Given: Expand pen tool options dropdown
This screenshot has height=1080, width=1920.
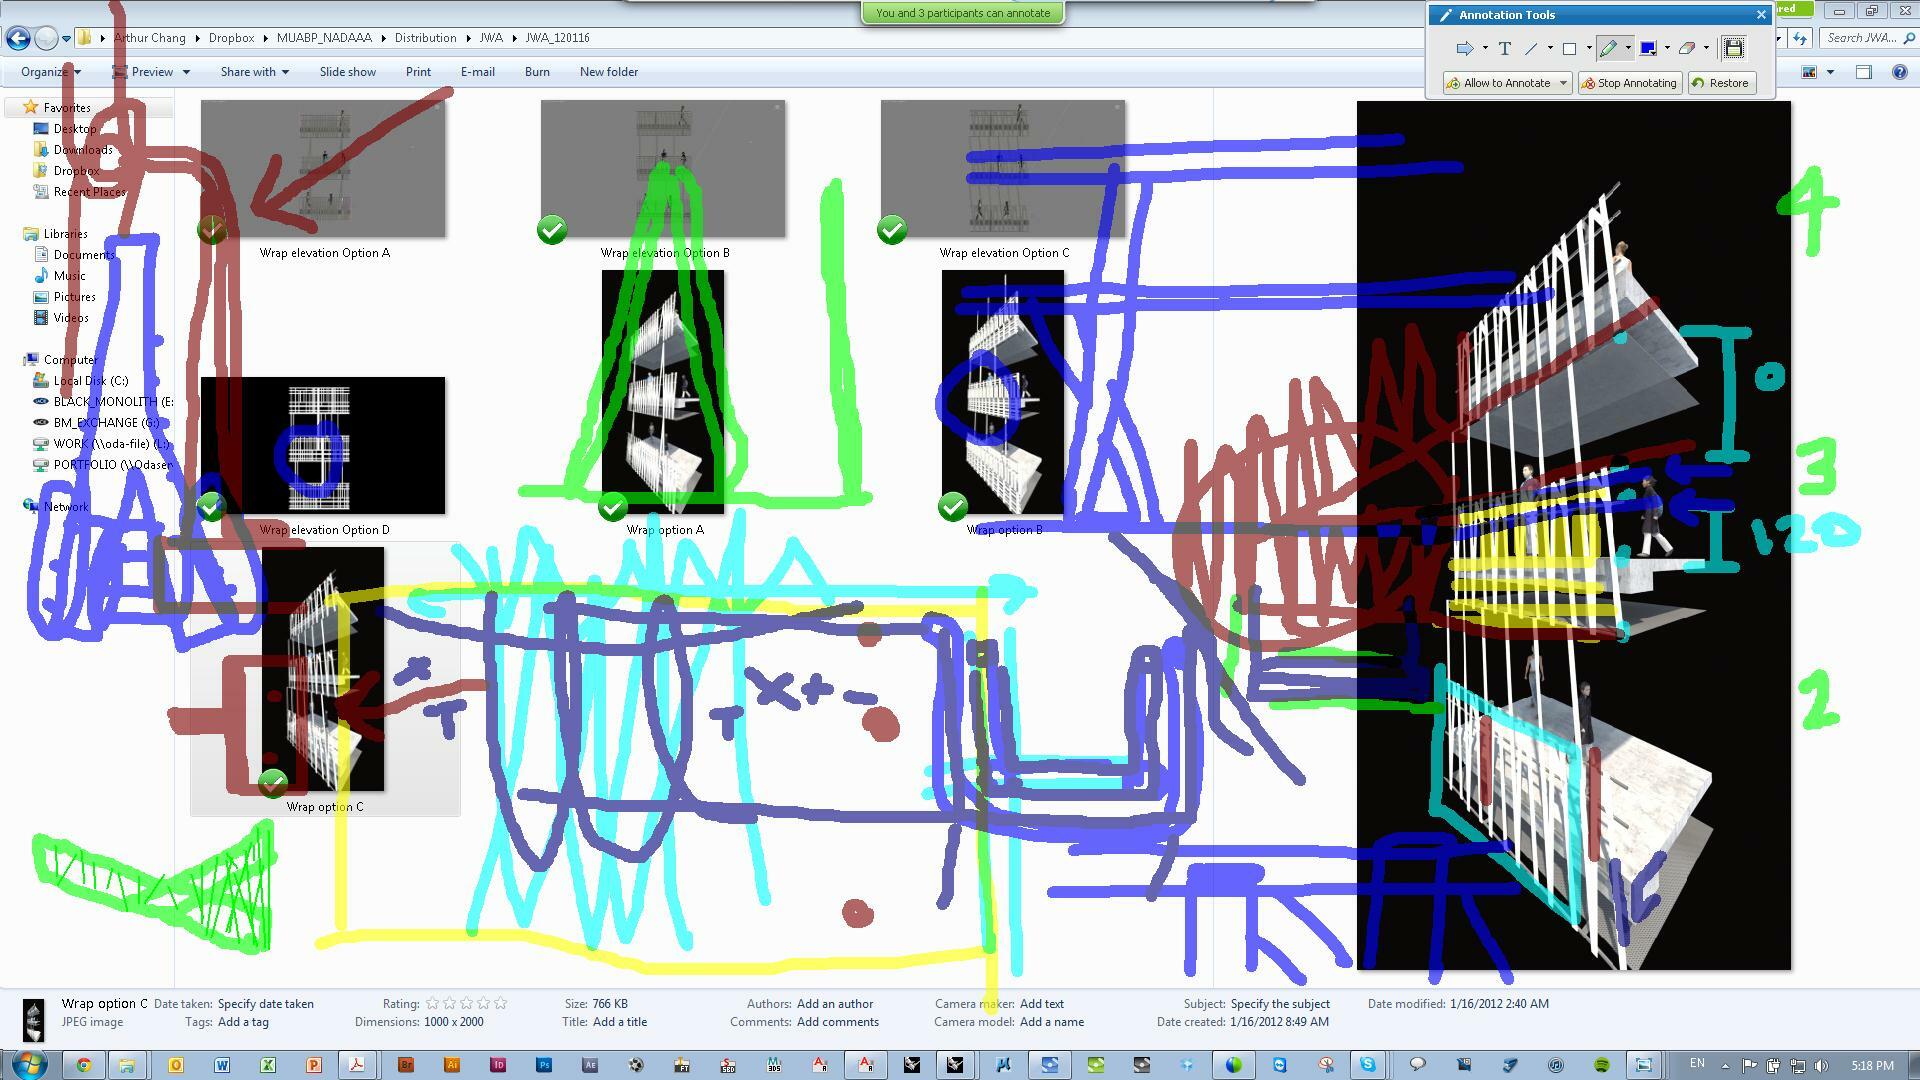Looking at the screenshot, I should [1628, 48].
